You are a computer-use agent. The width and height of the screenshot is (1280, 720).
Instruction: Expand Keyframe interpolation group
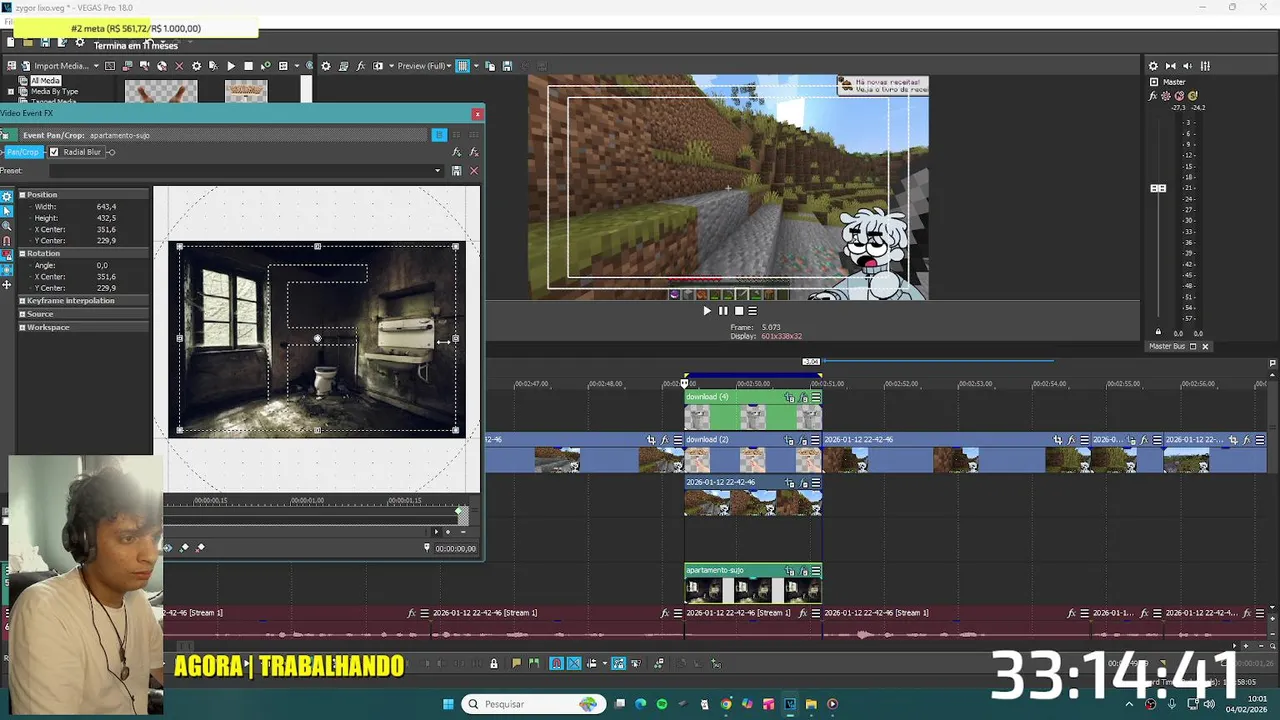click(x=22, y=300)
